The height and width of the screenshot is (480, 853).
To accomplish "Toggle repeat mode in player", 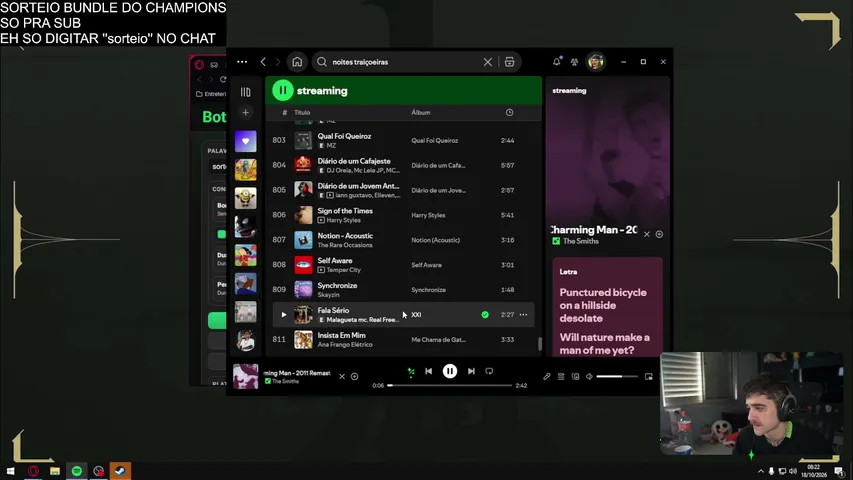I will (x=489, y=371).
